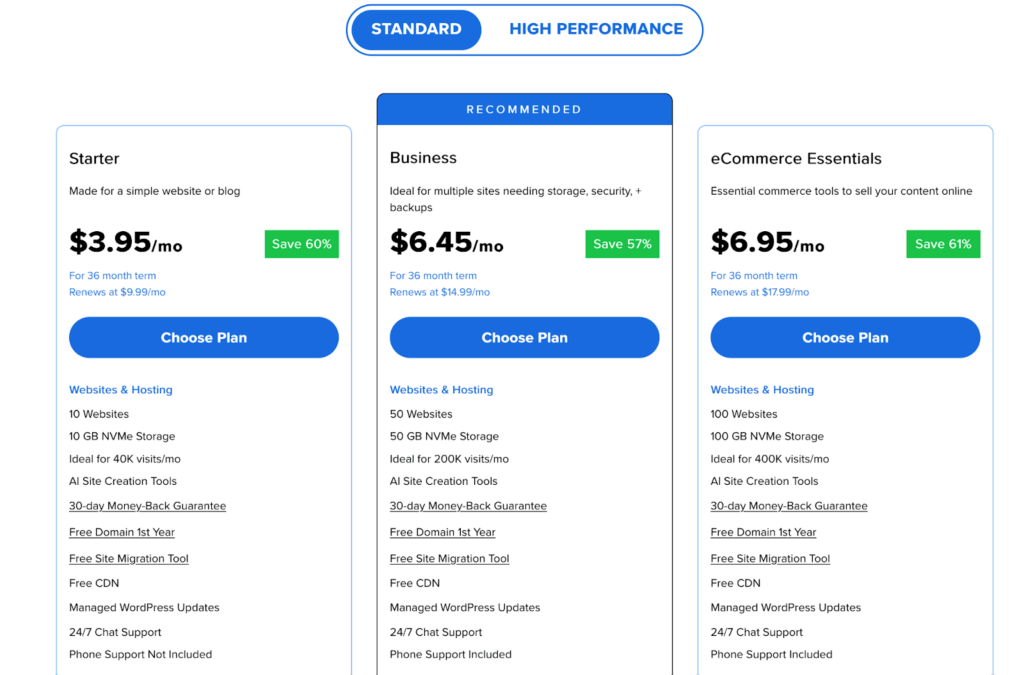This screenshot has height=675, width=1024.
Task: Open Business plan's Free Domain 1st Year link
Action: tap(443, 532)
